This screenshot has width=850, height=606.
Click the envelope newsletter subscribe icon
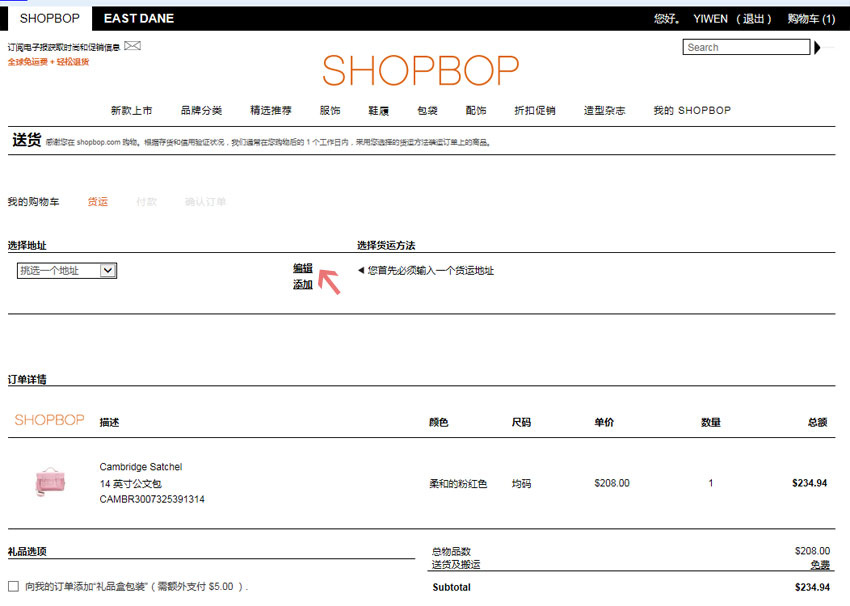click(132, 46)
